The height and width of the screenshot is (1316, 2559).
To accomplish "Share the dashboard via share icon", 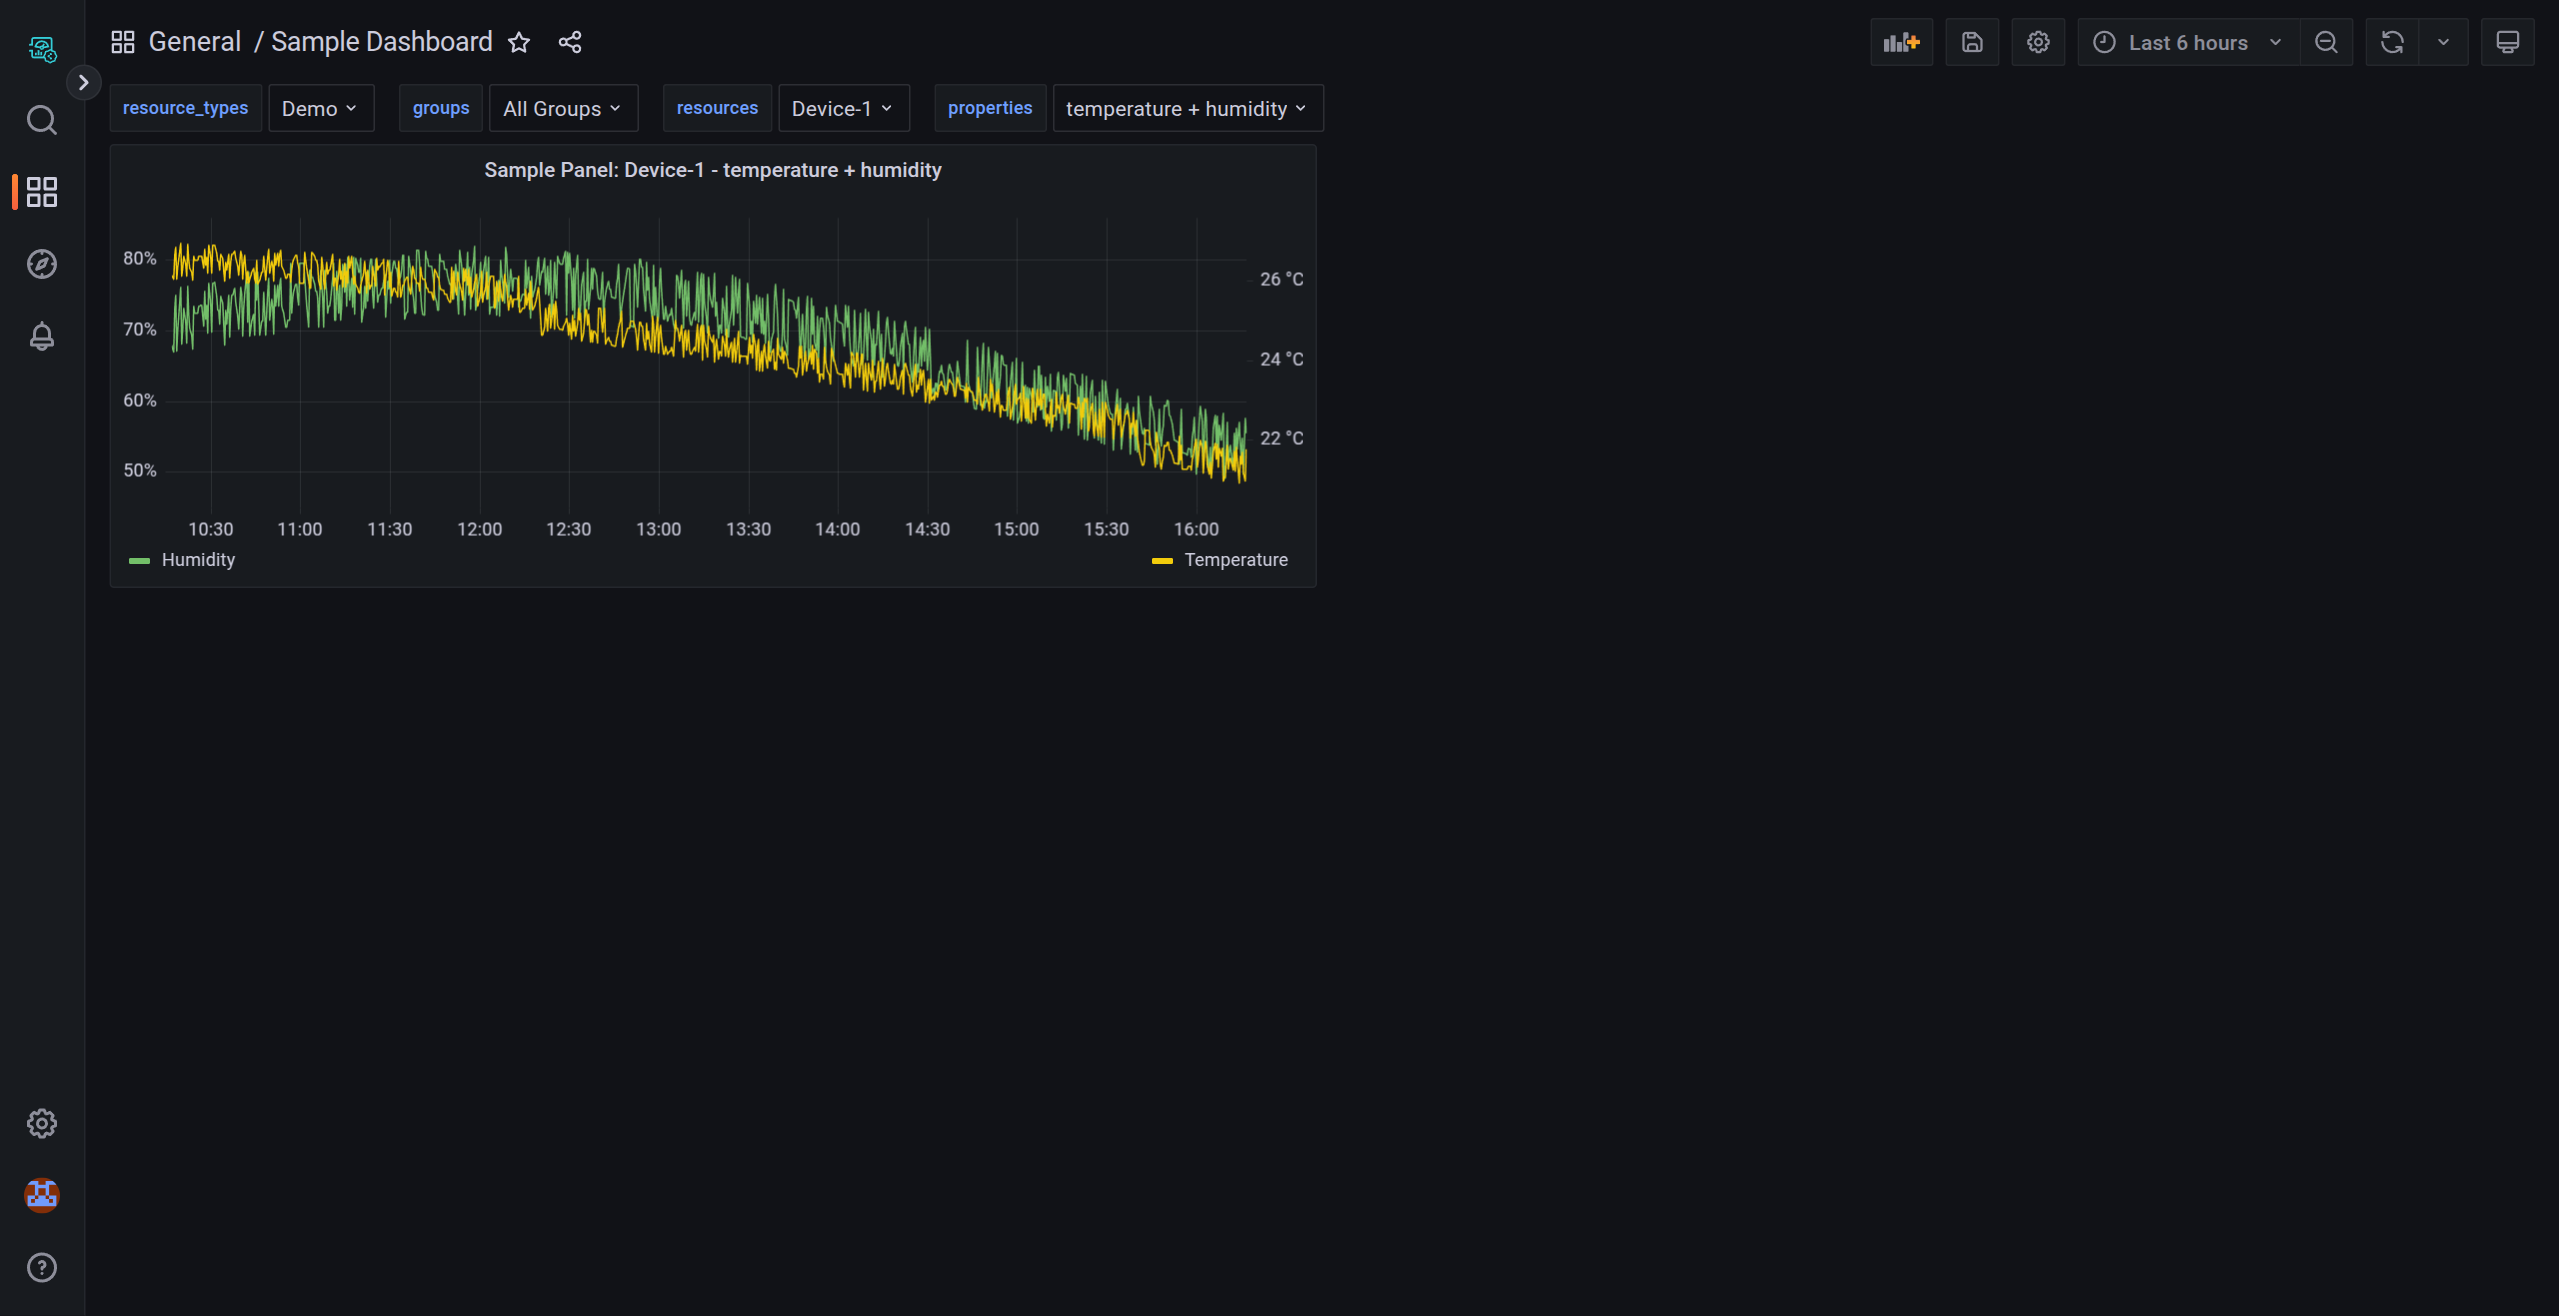I will pos(569,42).
